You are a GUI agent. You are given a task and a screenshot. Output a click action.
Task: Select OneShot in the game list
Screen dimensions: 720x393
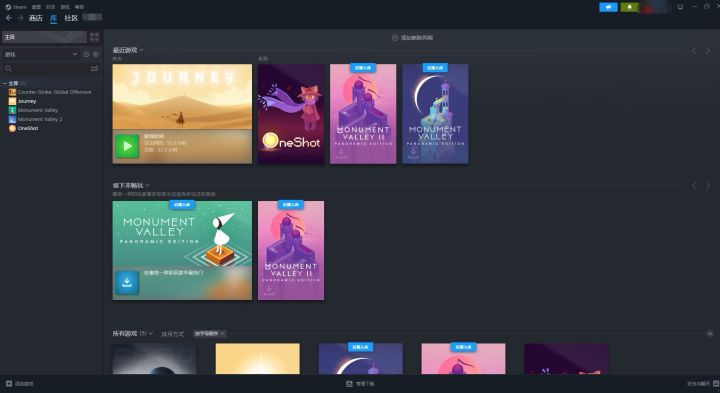pyautogui.click(x=28, y=128)
